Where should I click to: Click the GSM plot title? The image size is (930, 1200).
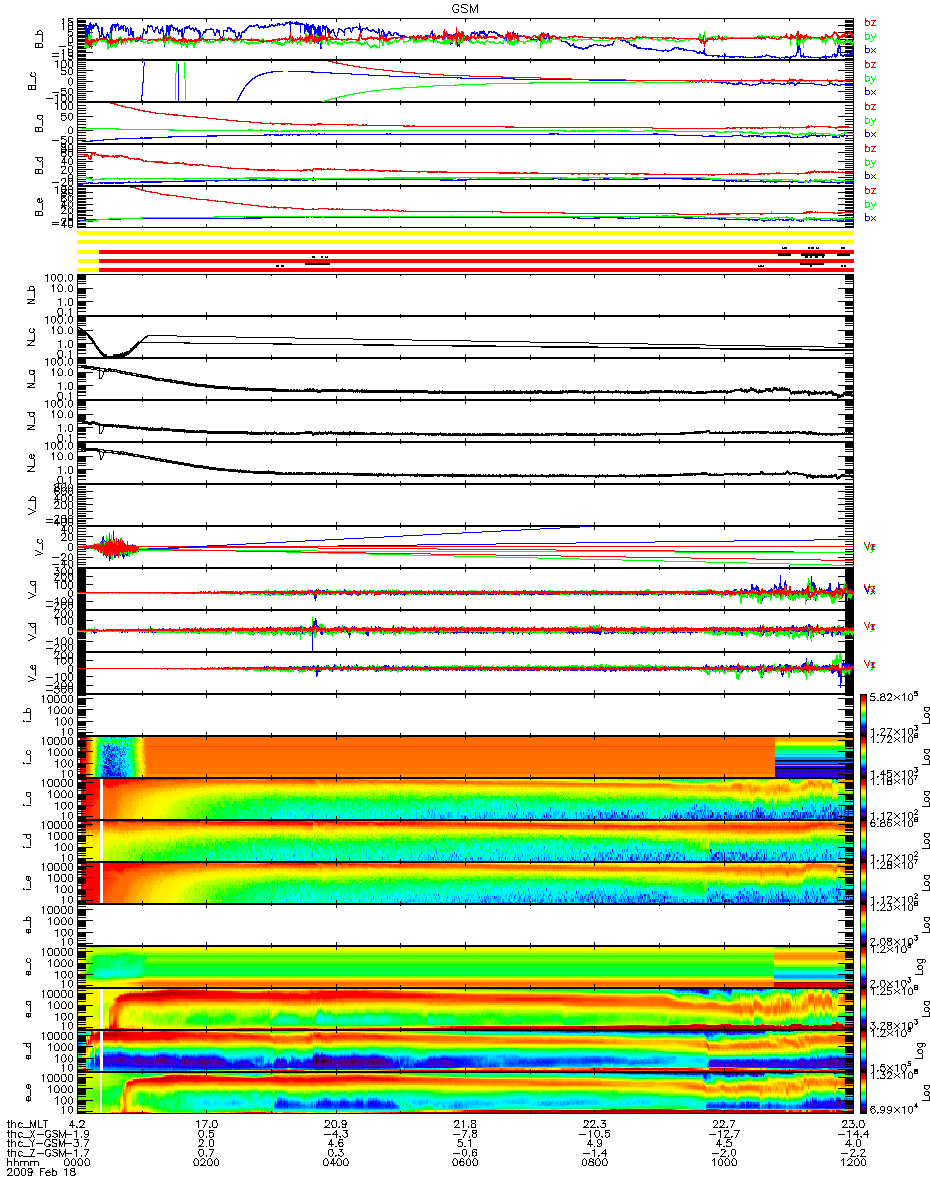(x=465, y=8)
